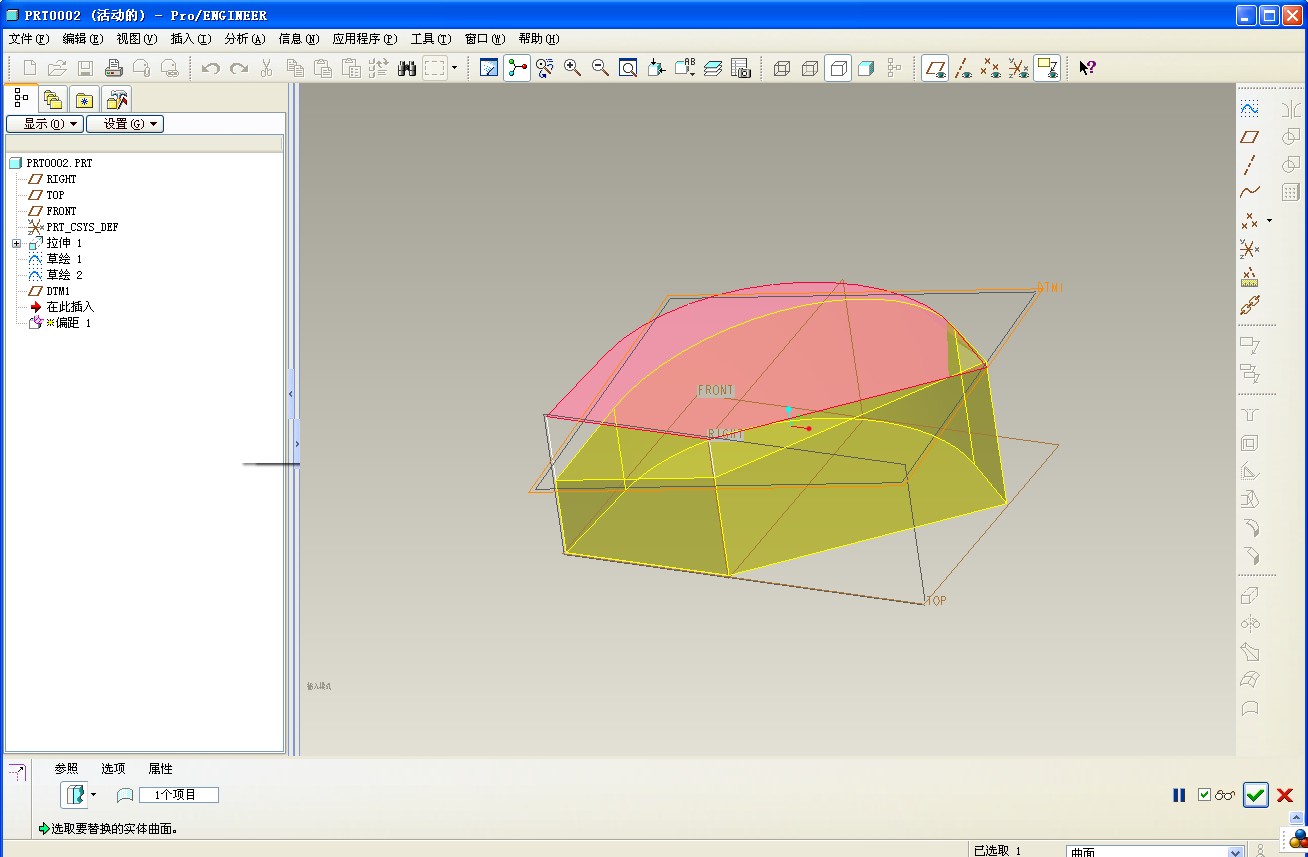Toggle datum axes display

(x=963, y=68)
